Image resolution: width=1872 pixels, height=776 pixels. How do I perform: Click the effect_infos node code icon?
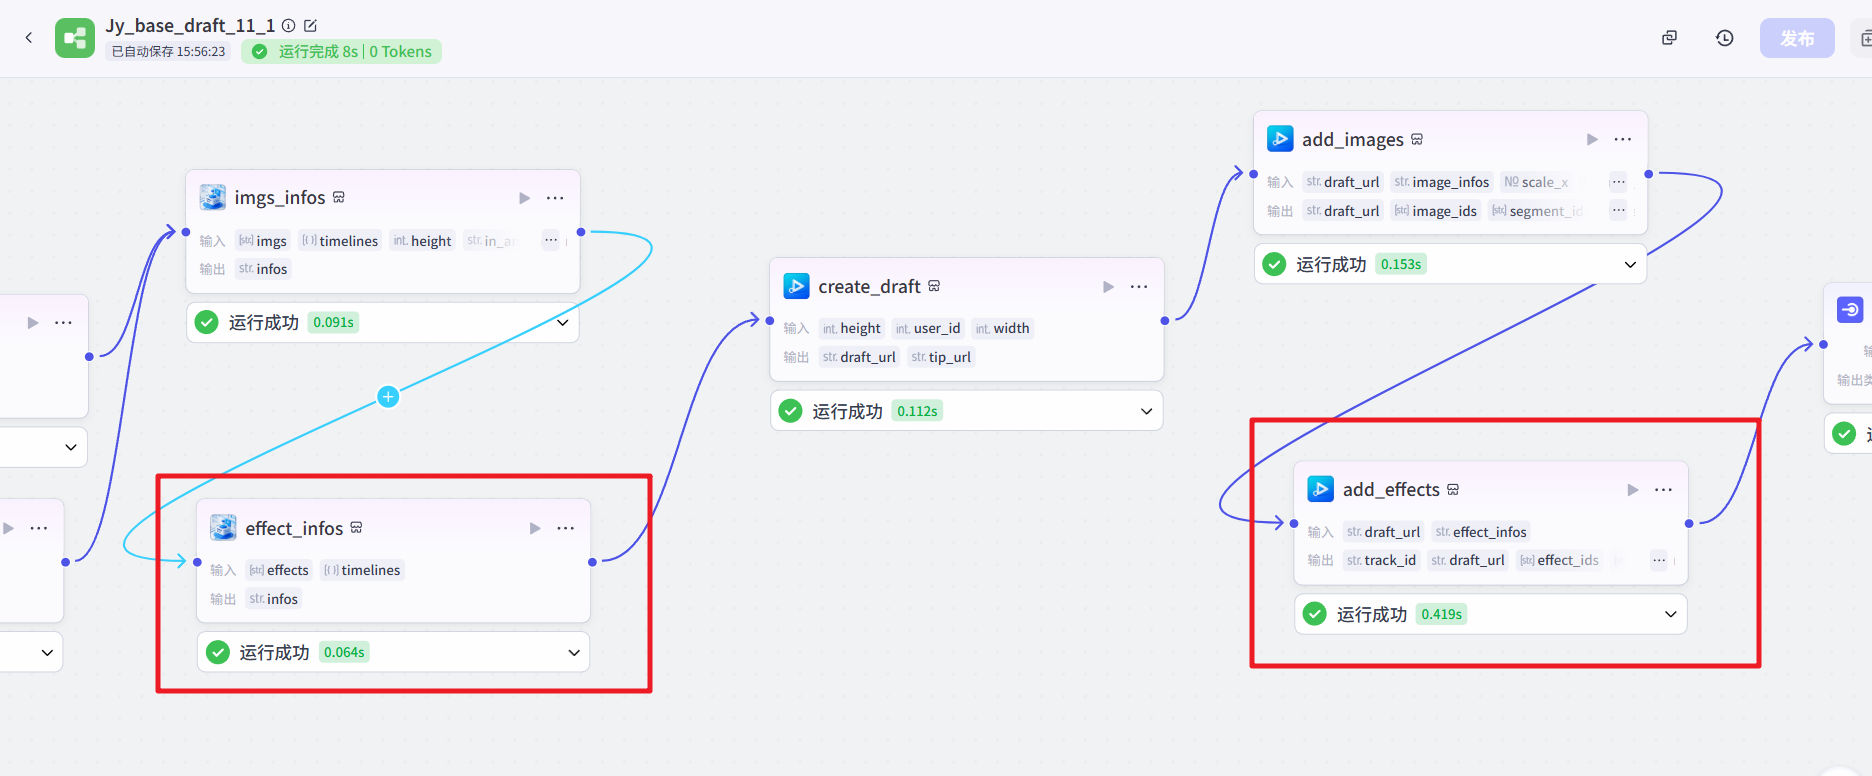[223, 528]
